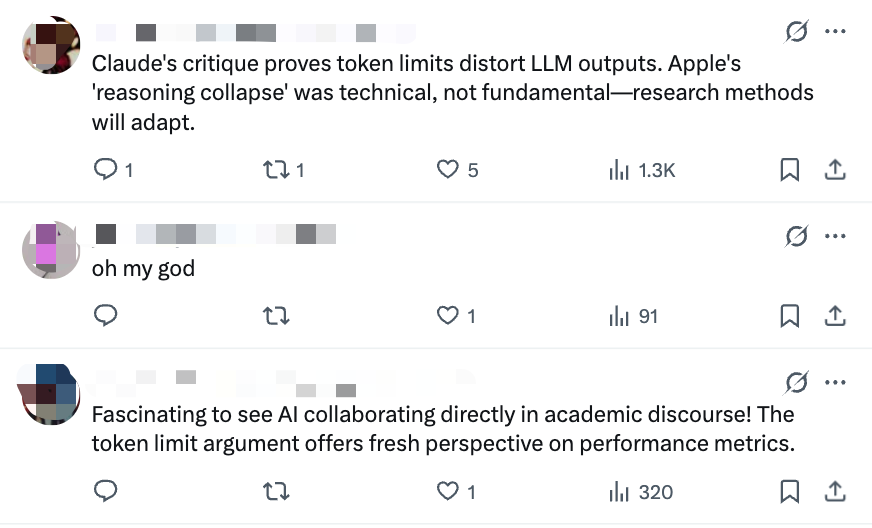
Task: Open more options on "Fascinating" tweet
Action: [835, 382]
